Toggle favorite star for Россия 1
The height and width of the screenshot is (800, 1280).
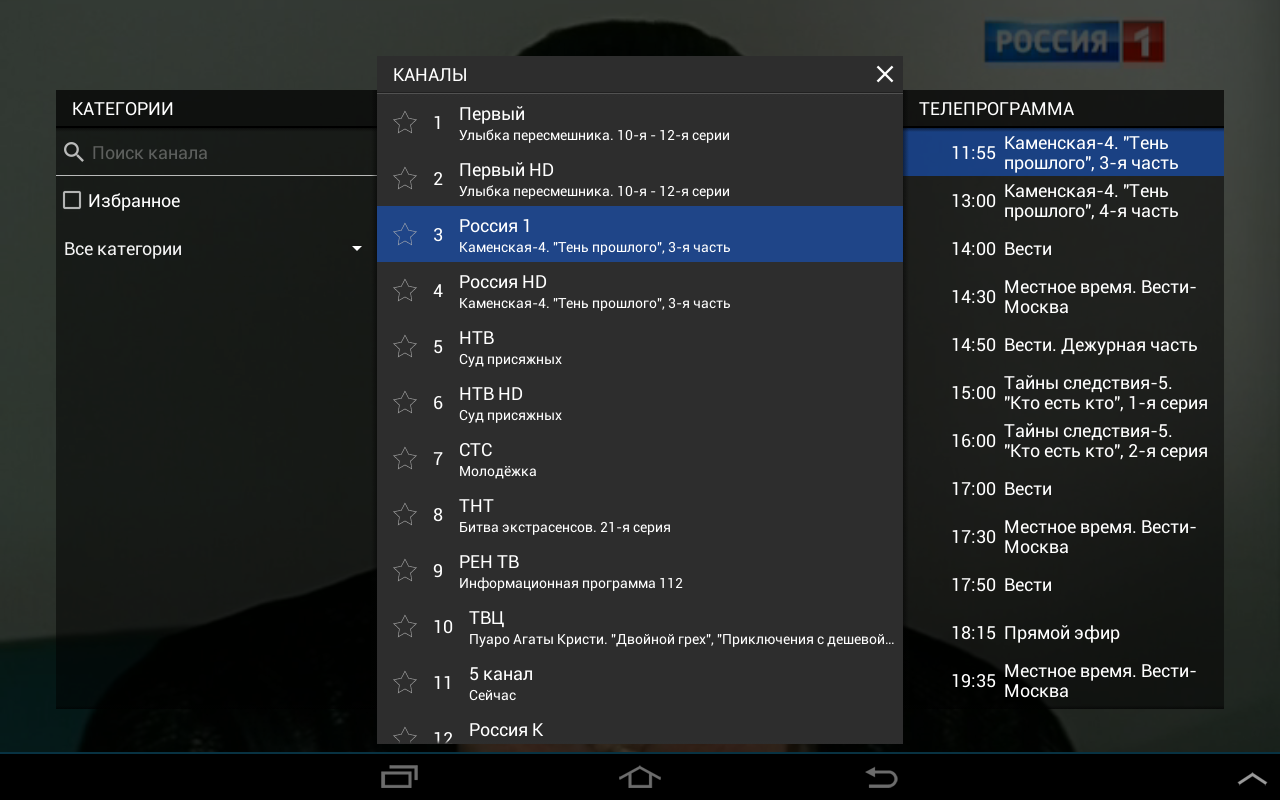pyautogui.click(x=405, y=234)
